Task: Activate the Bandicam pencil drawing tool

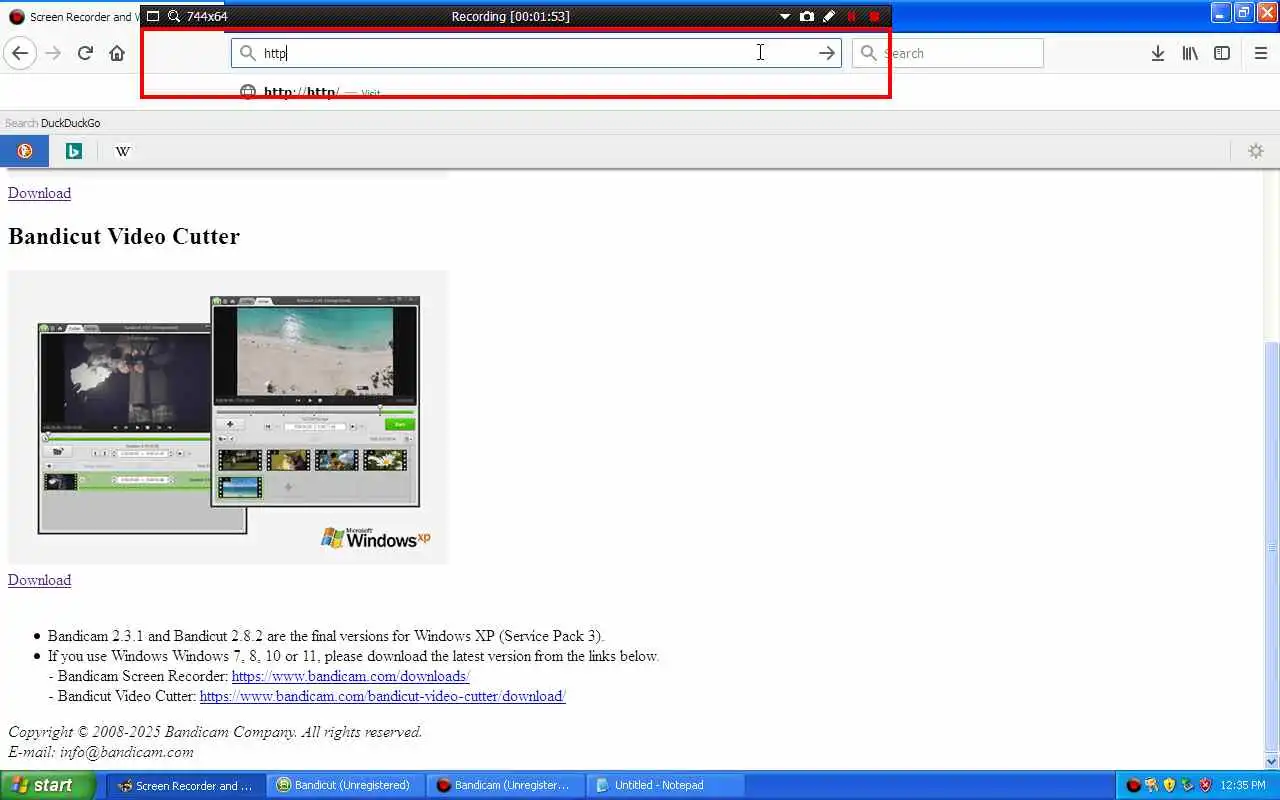Action: pyautogui.click(x=829, y=16)
